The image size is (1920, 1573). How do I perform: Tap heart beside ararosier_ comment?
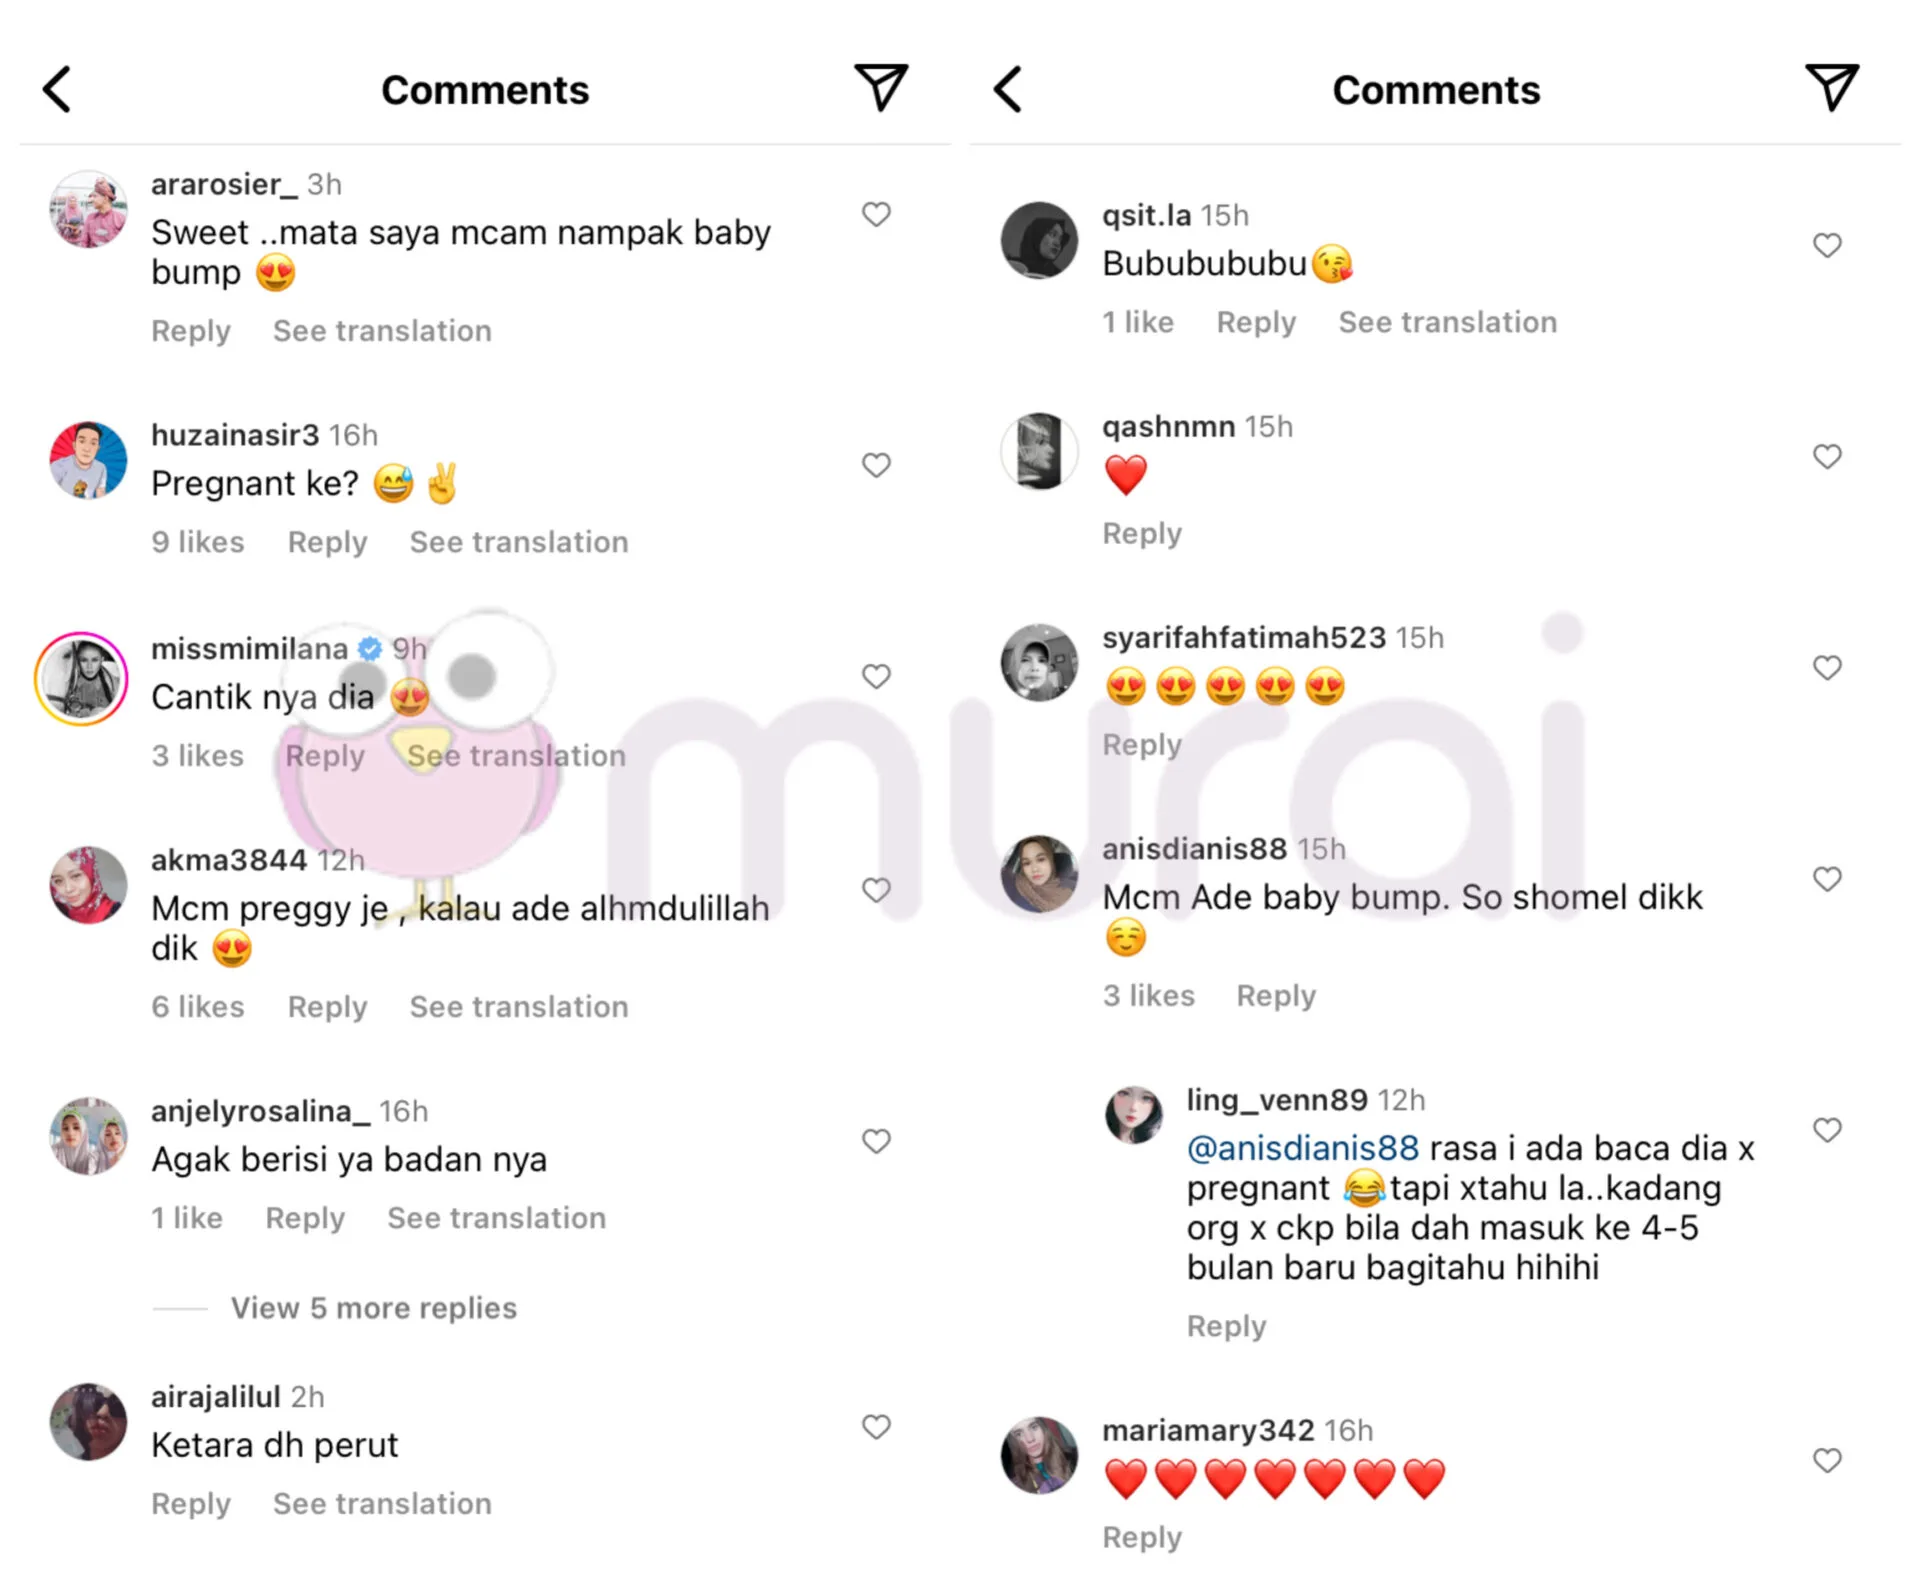876,214
